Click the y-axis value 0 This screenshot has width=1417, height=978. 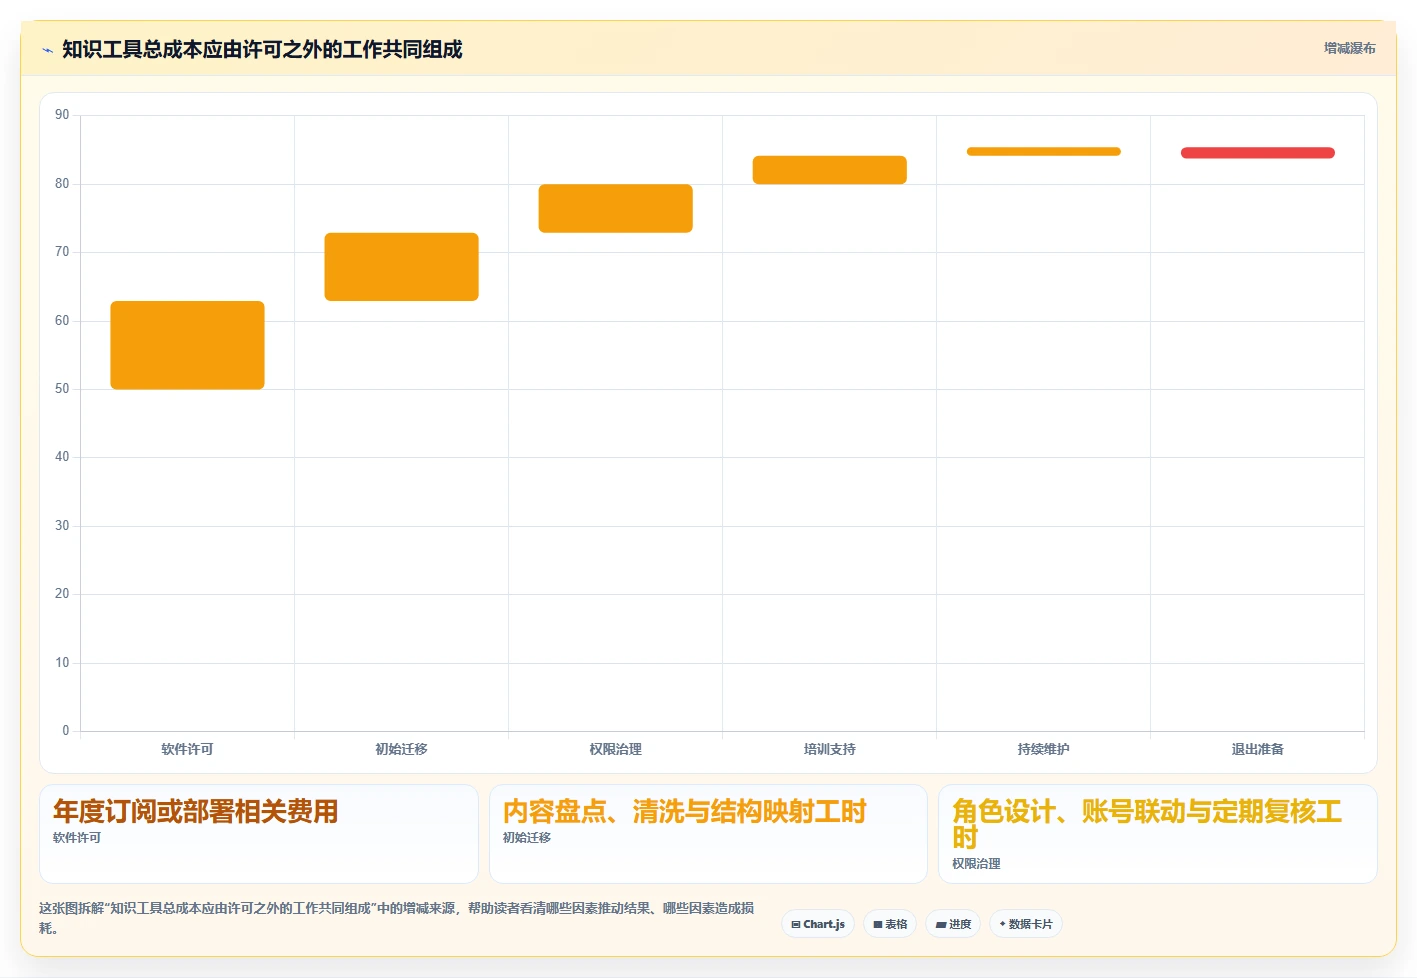[x=66, y=731]
